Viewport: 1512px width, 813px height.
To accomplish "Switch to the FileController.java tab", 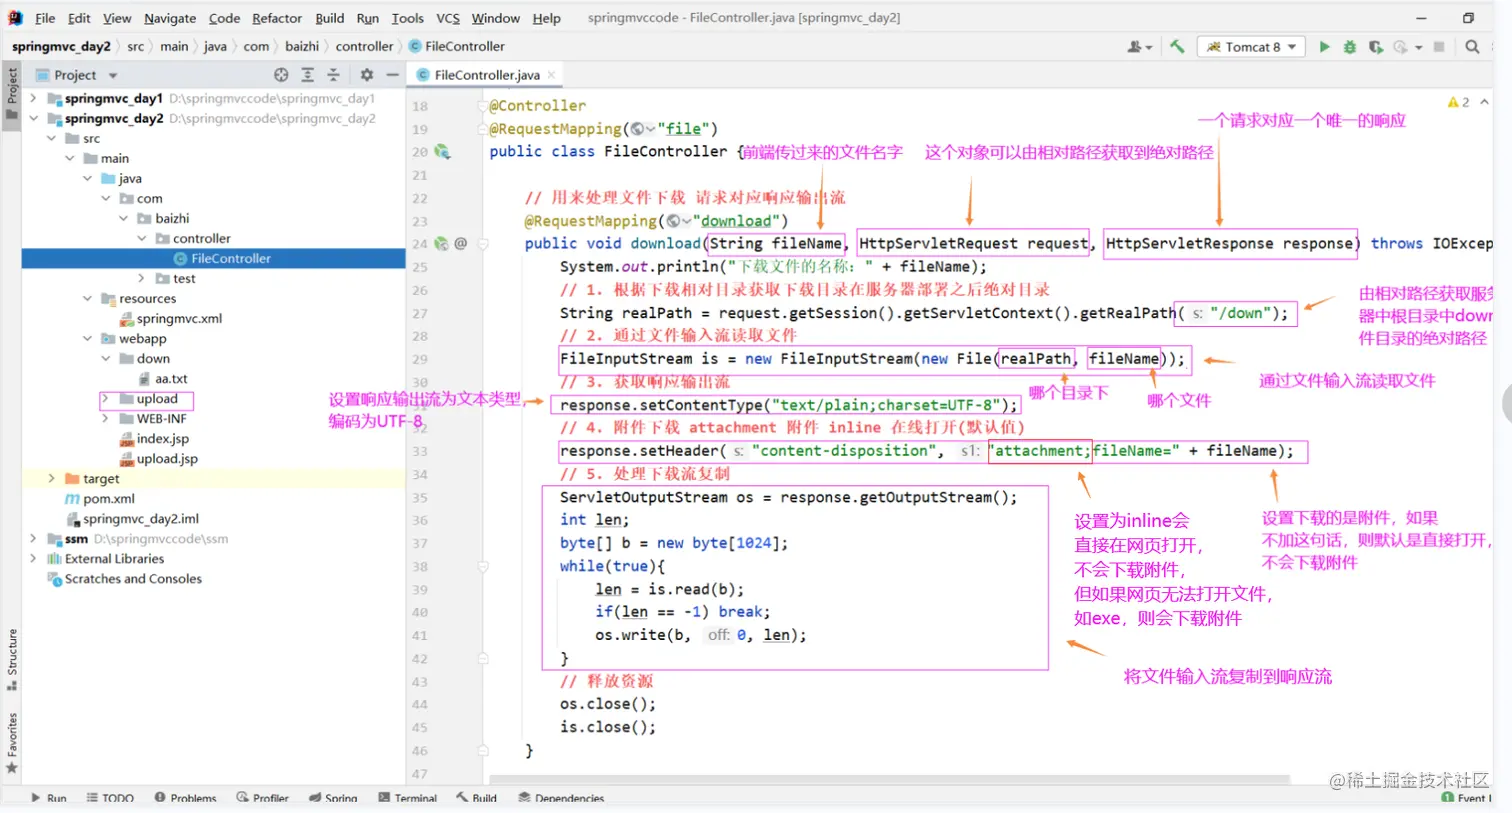I will [486, 75].
